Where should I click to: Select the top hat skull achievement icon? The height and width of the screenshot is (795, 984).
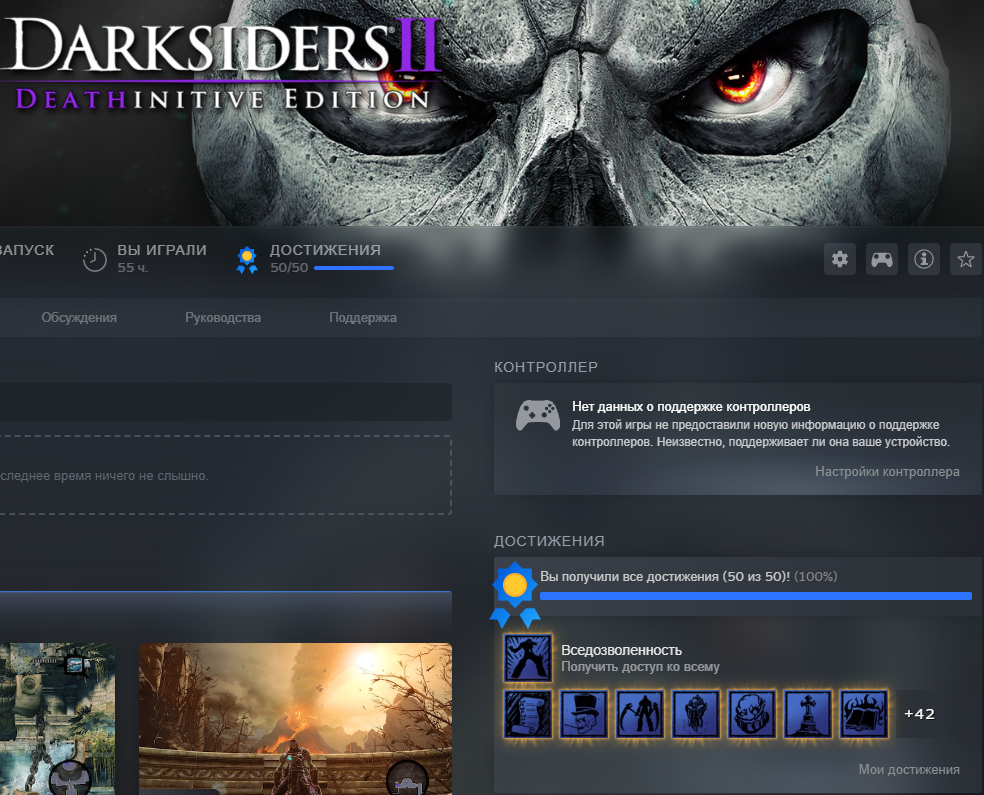pyautogui.click(x=584, y=714)
